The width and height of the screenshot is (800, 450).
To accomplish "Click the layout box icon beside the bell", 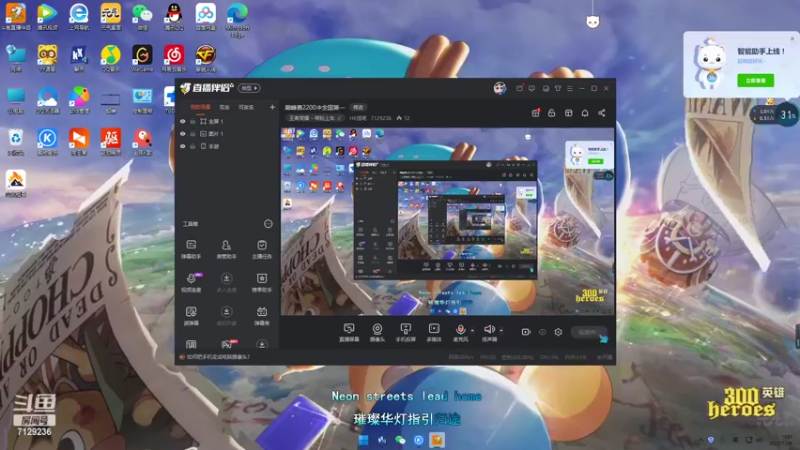I will point(568,113).
